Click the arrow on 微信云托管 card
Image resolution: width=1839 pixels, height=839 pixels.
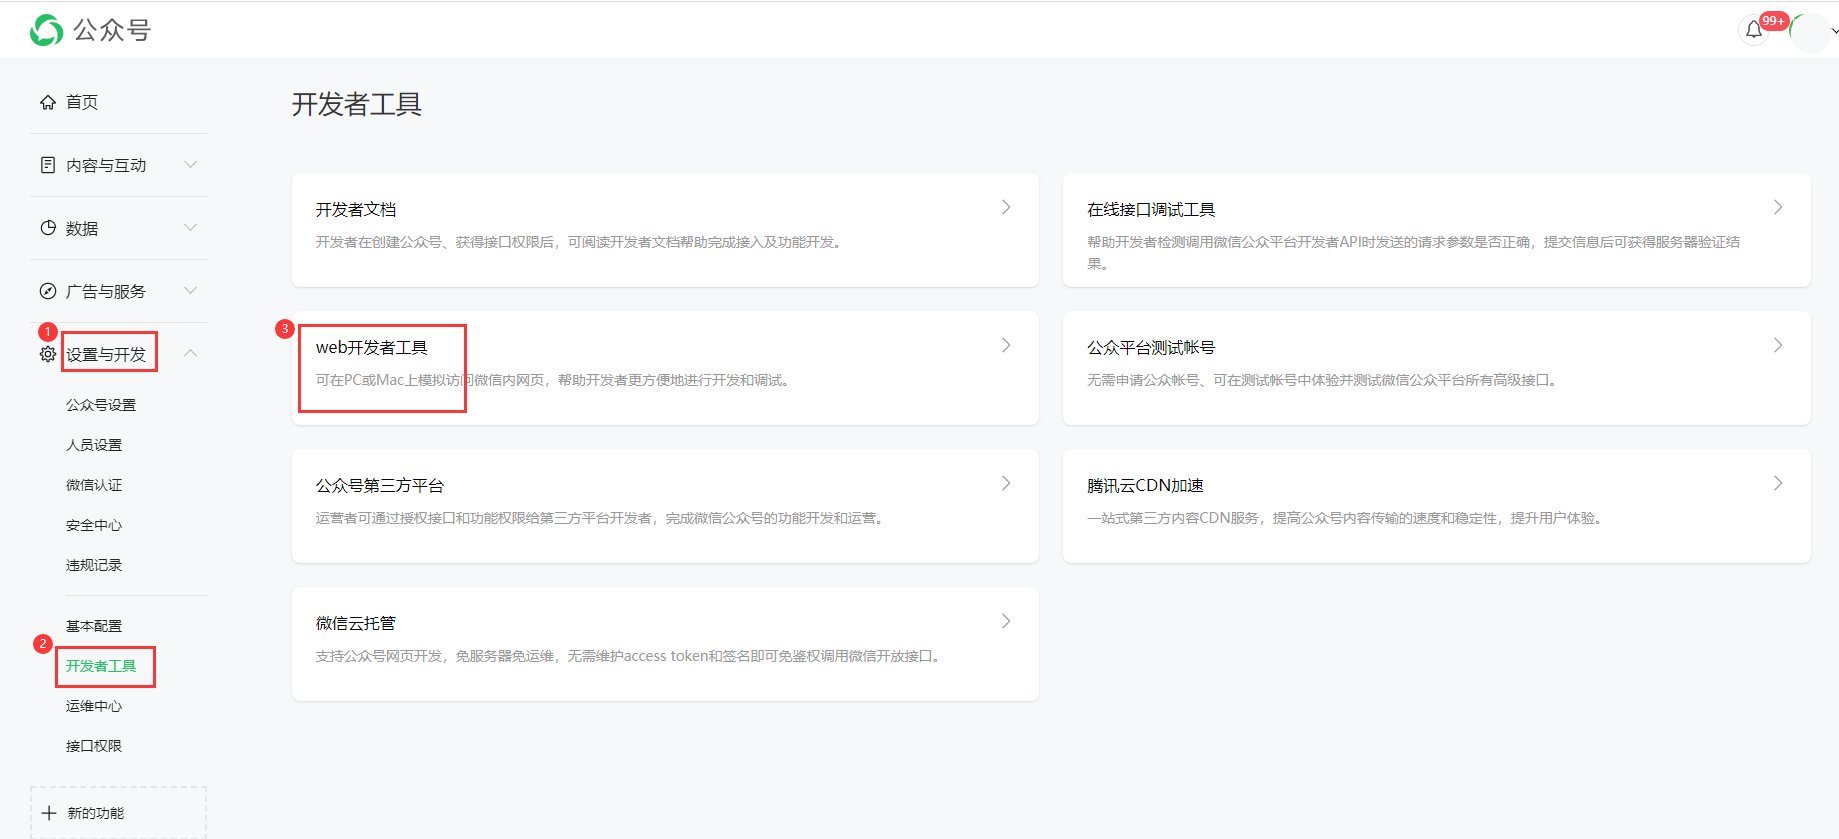pyautogui.click(x=1006, y=621)
